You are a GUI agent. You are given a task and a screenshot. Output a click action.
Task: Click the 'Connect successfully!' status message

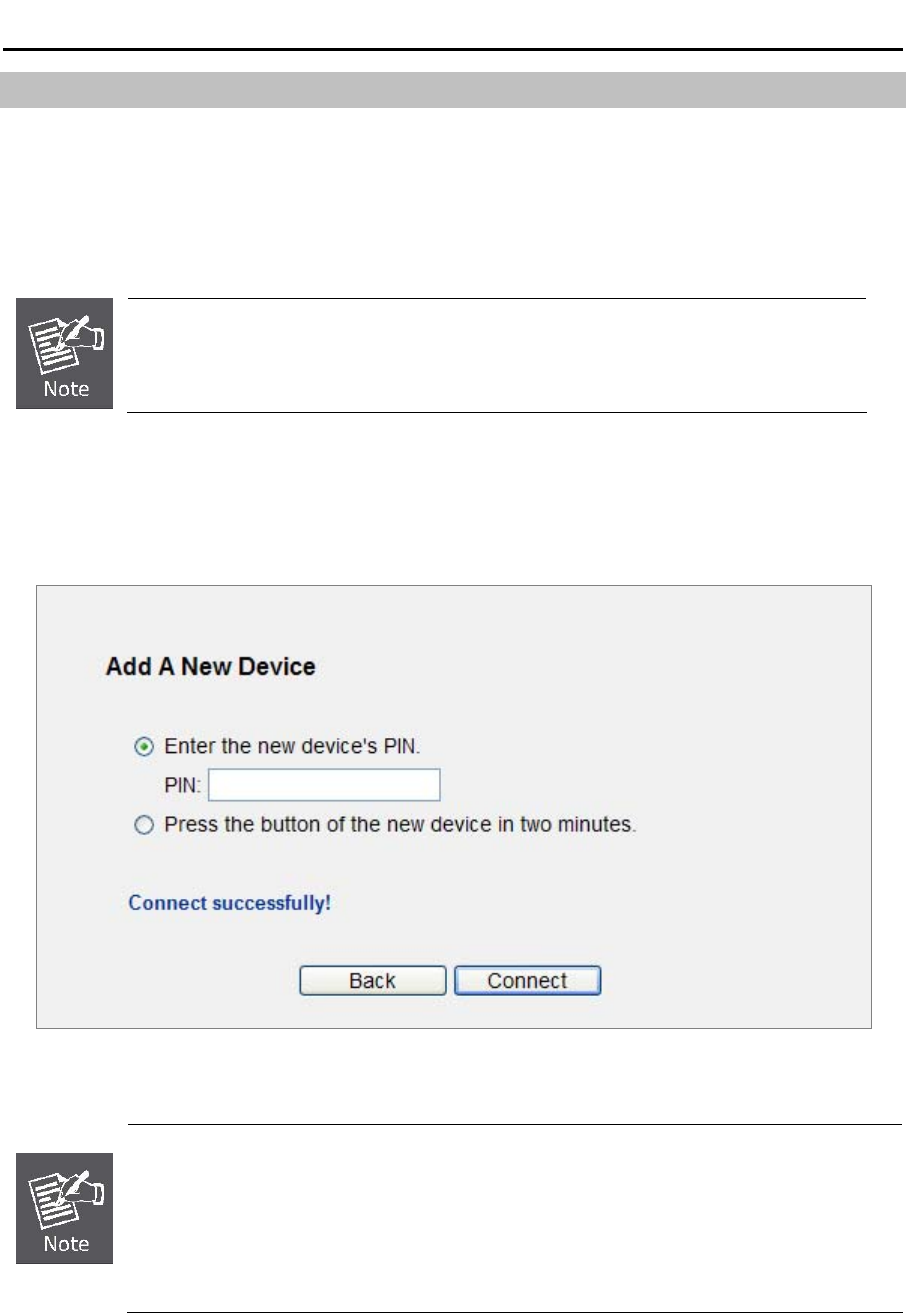pyautogui.click(x=230, y=903)
